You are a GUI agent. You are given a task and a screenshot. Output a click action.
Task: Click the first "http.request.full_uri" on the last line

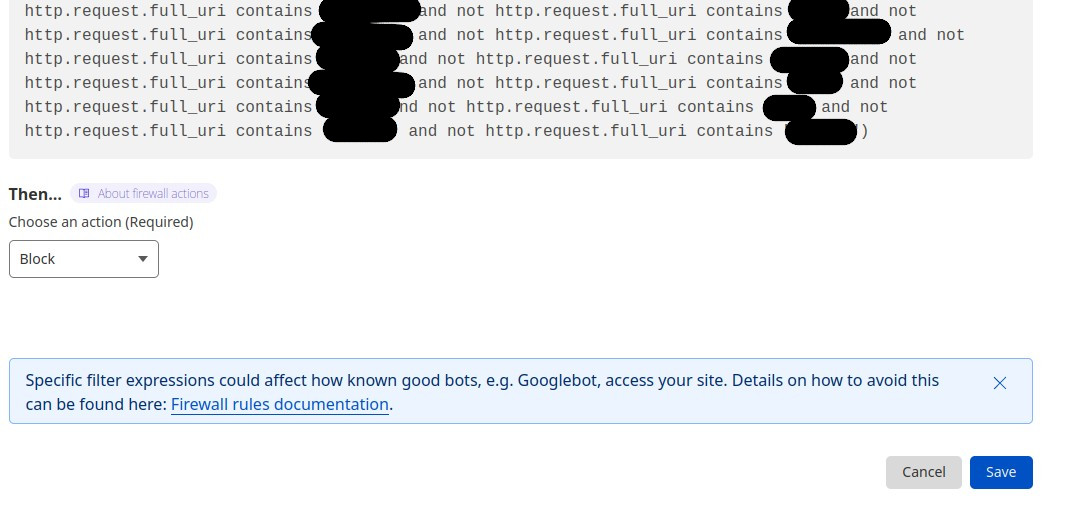click(125, 131)
